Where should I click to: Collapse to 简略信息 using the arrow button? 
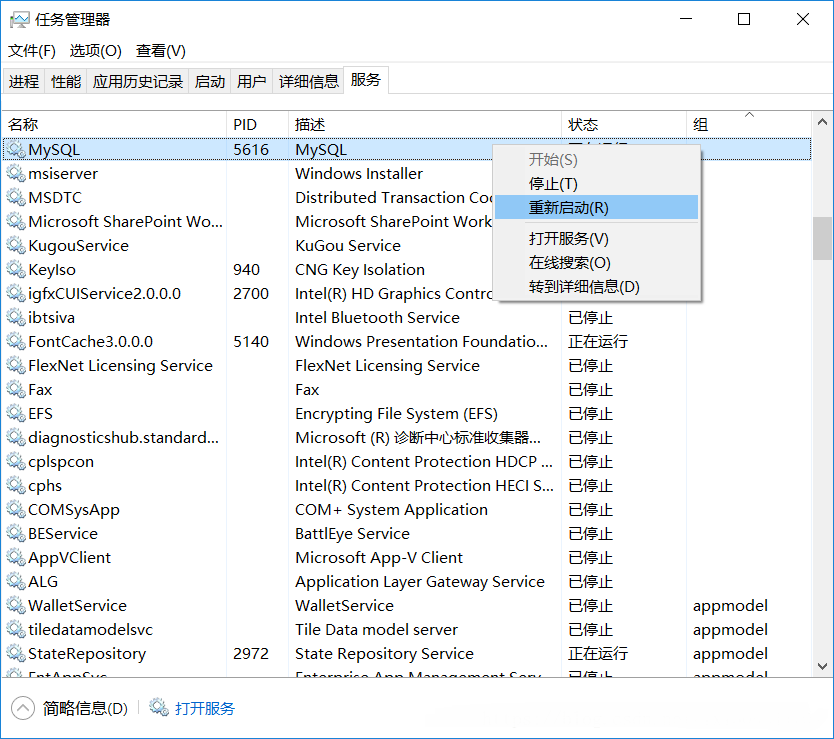point(22,708)
